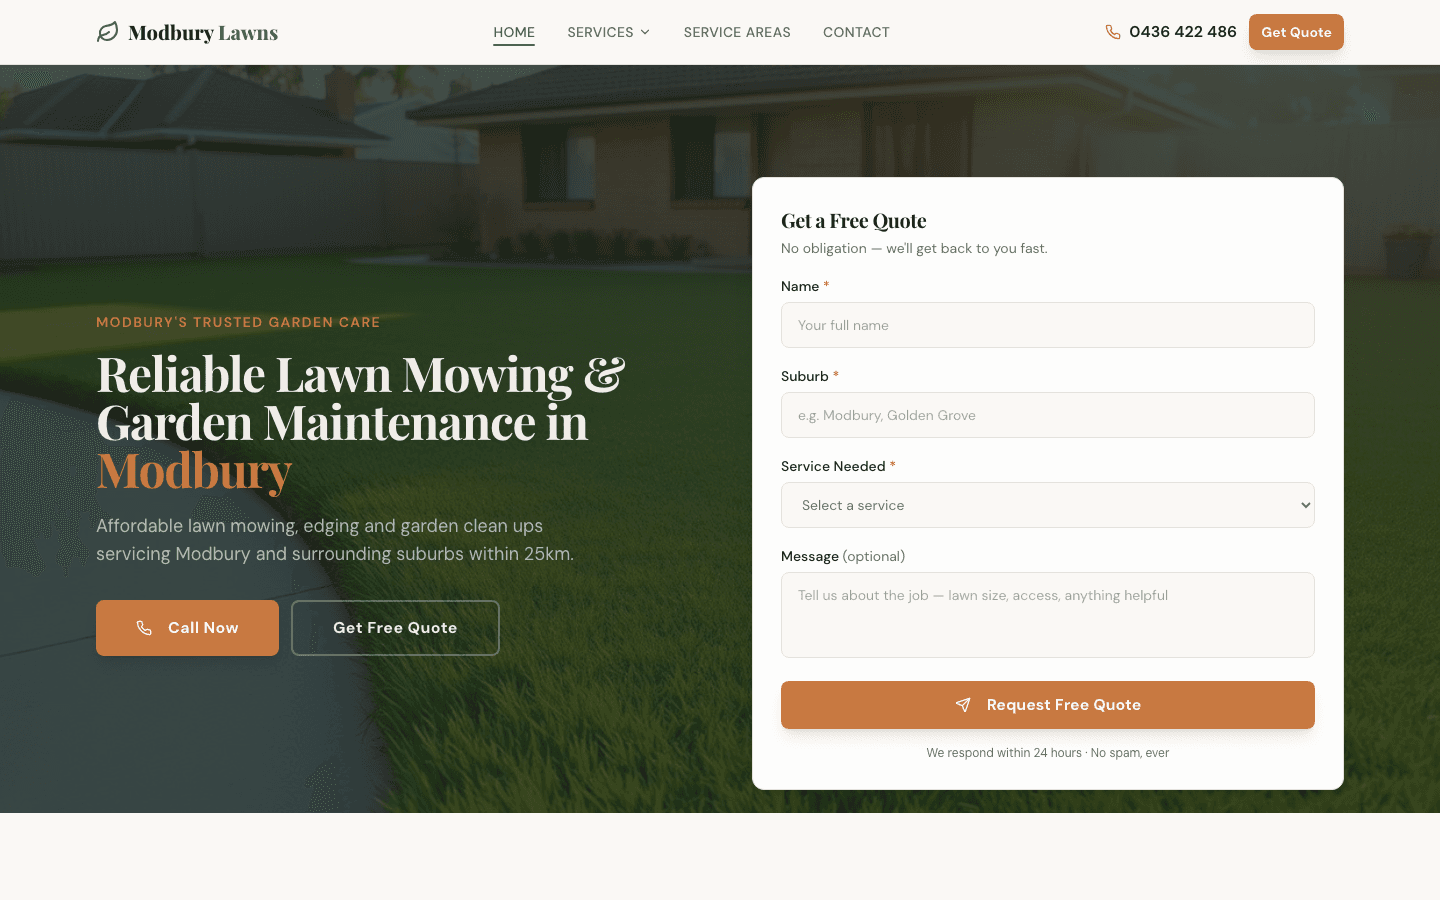Open the Select a service dropdown
This screenshot has width=1440, height=900.
tap(1047, 505)
